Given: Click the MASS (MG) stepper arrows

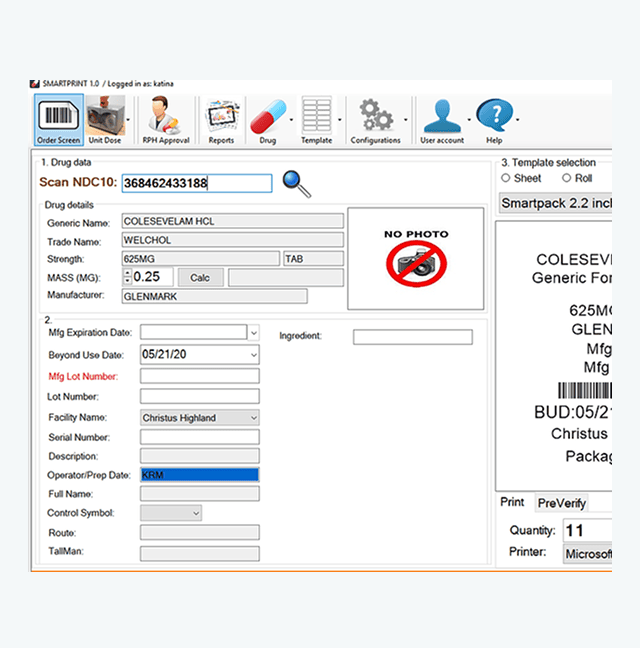Looking at the screenshot, I should click(x=127, y=277).
